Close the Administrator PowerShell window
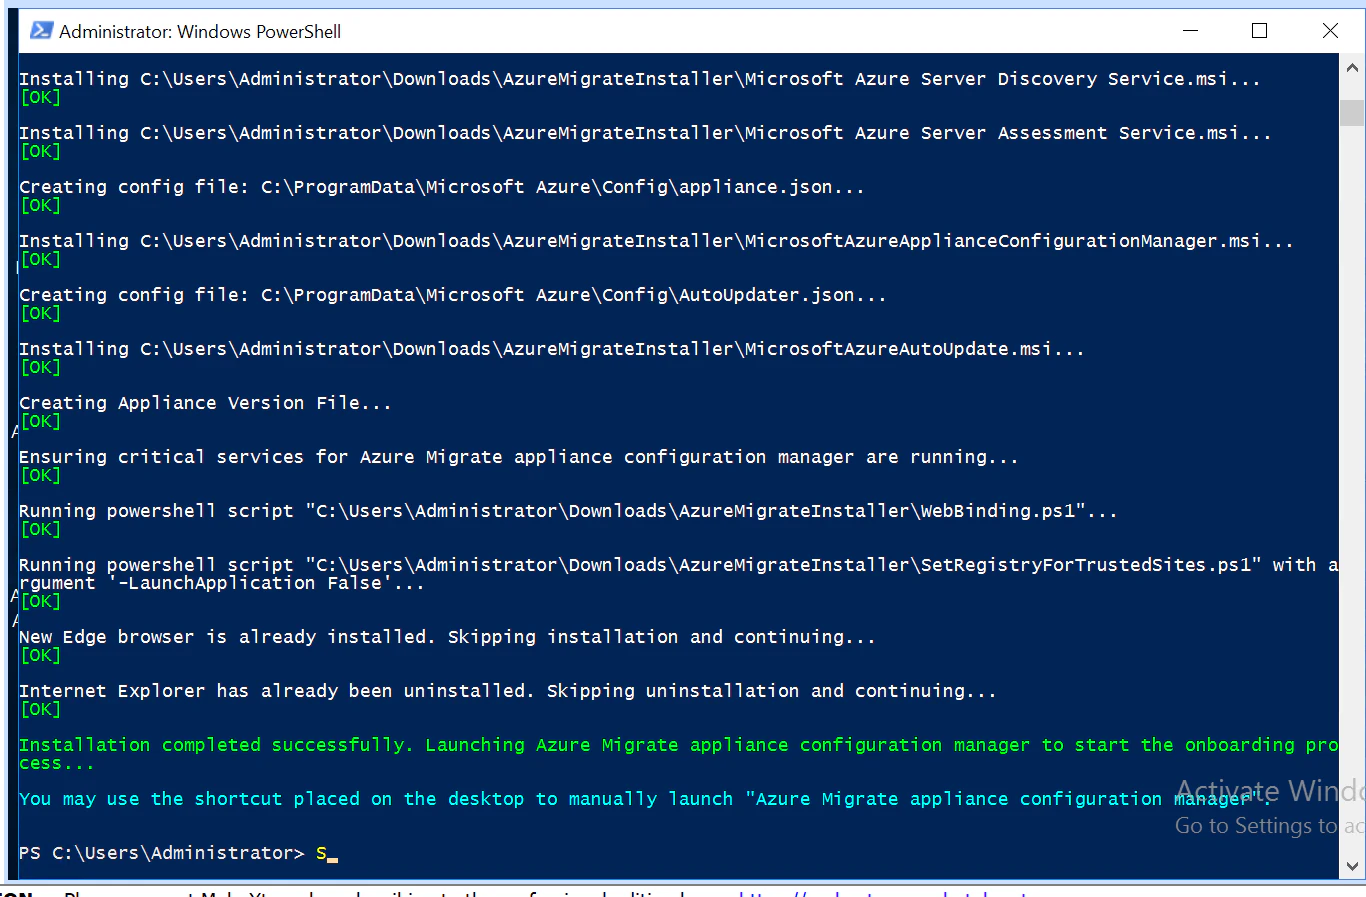This screenshot has width=1366, height=897. point(1330,31)
